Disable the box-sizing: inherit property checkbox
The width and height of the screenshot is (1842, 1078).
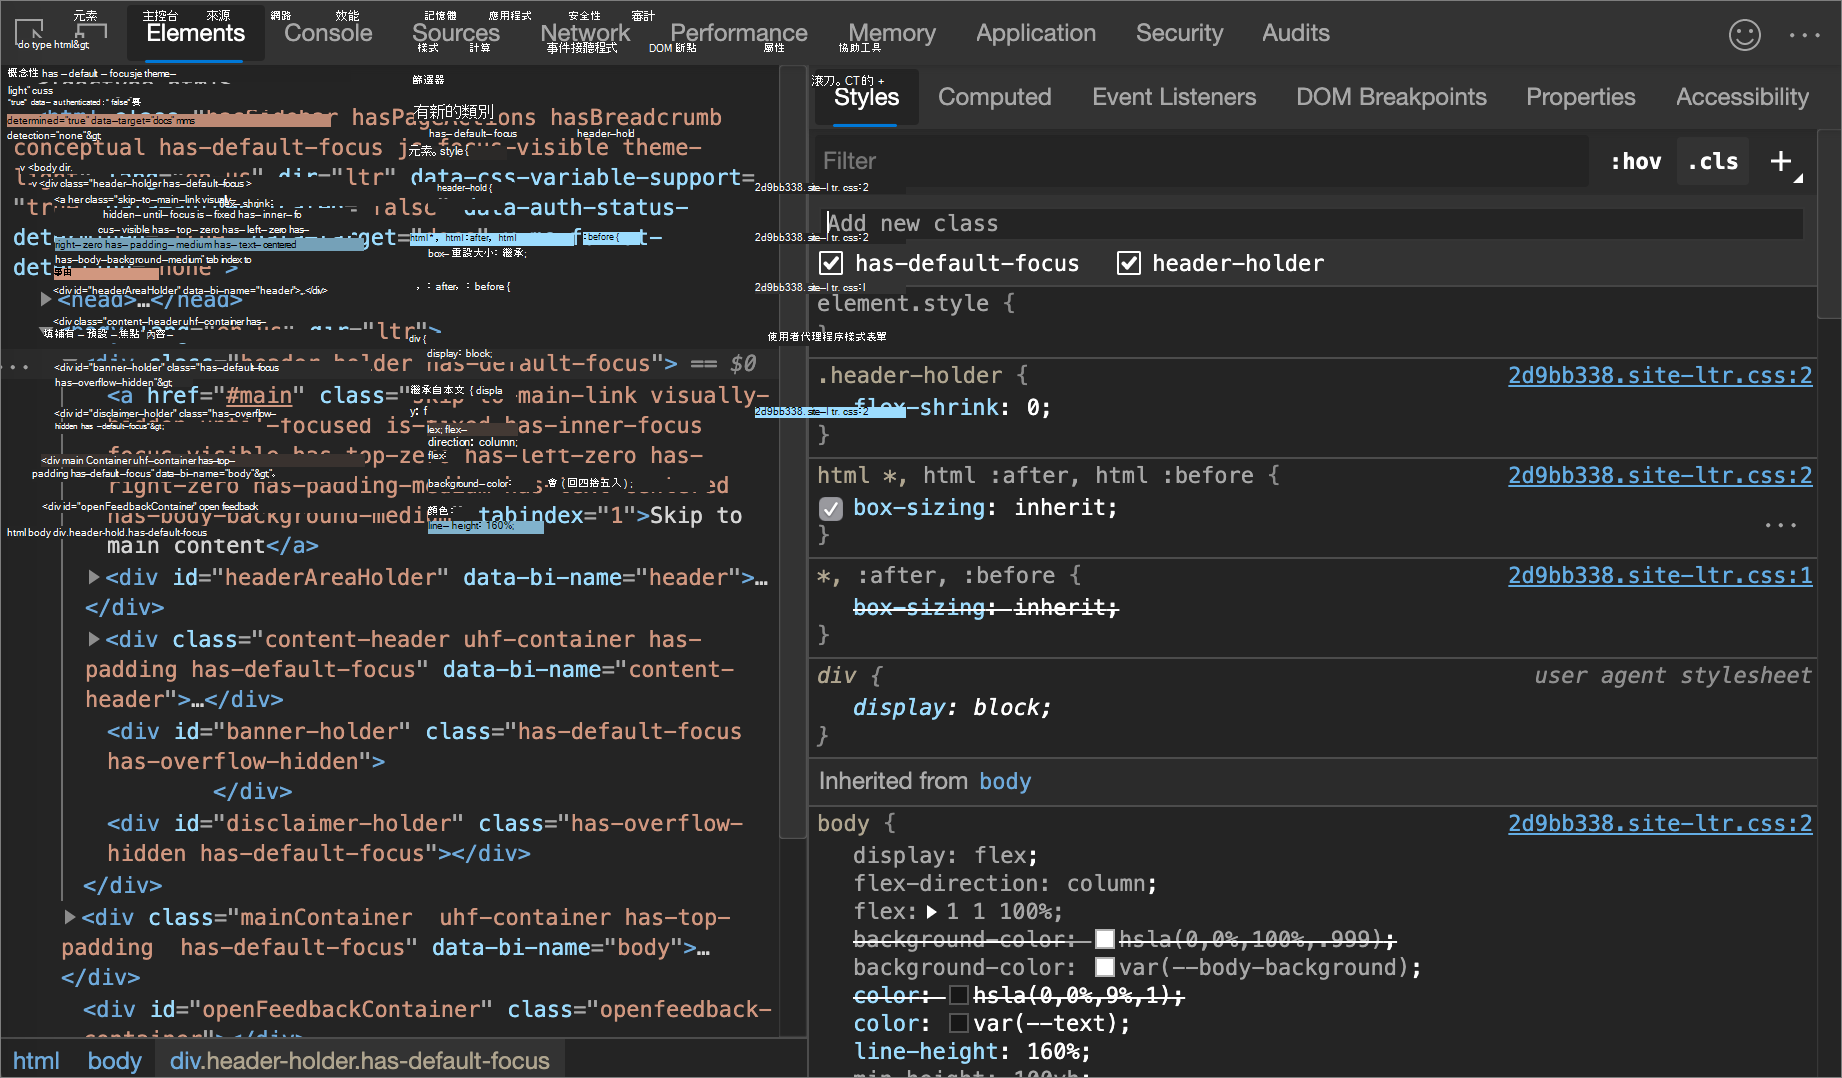[x=830, y=508]
